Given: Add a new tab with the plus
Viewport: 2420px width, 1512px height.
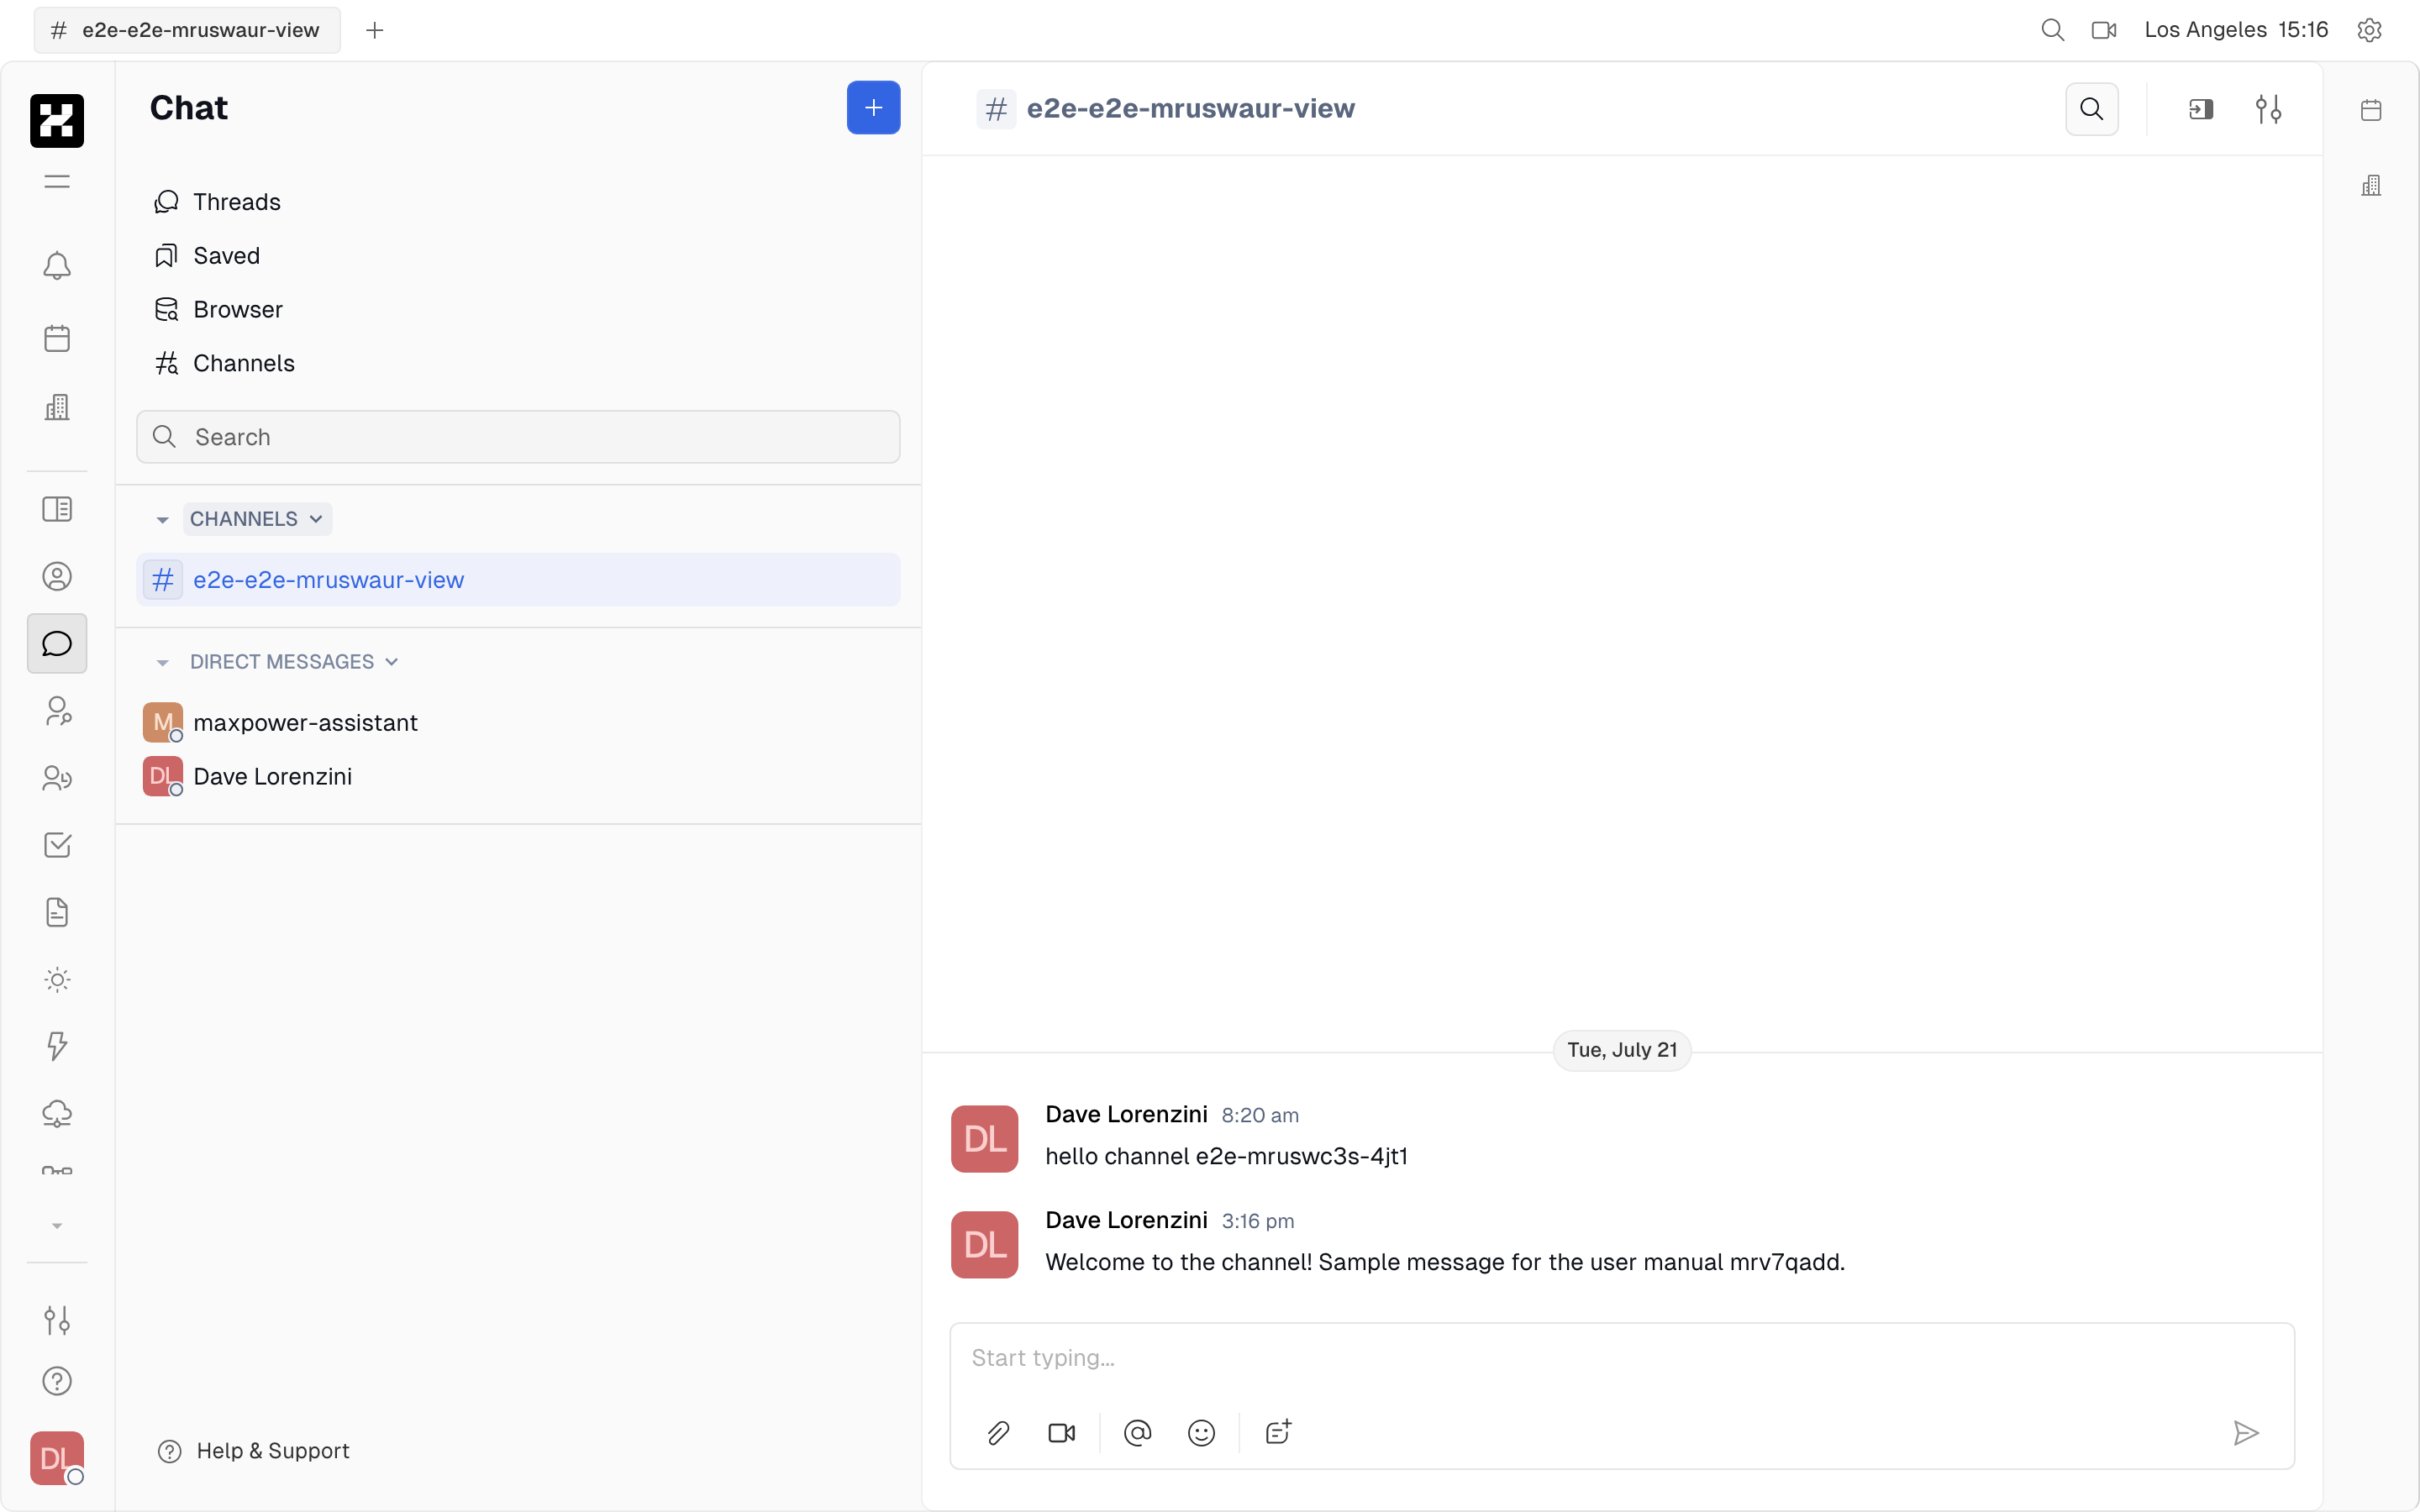Looking at the screenshot, I should [x=375, y=30].
